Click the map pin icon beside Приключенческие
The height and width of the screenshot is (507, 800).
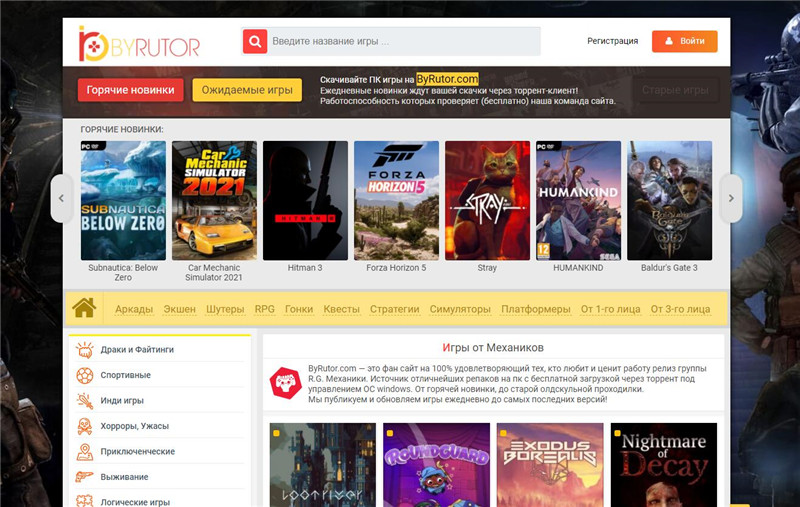pyautogui.click(x=85, y=452)
